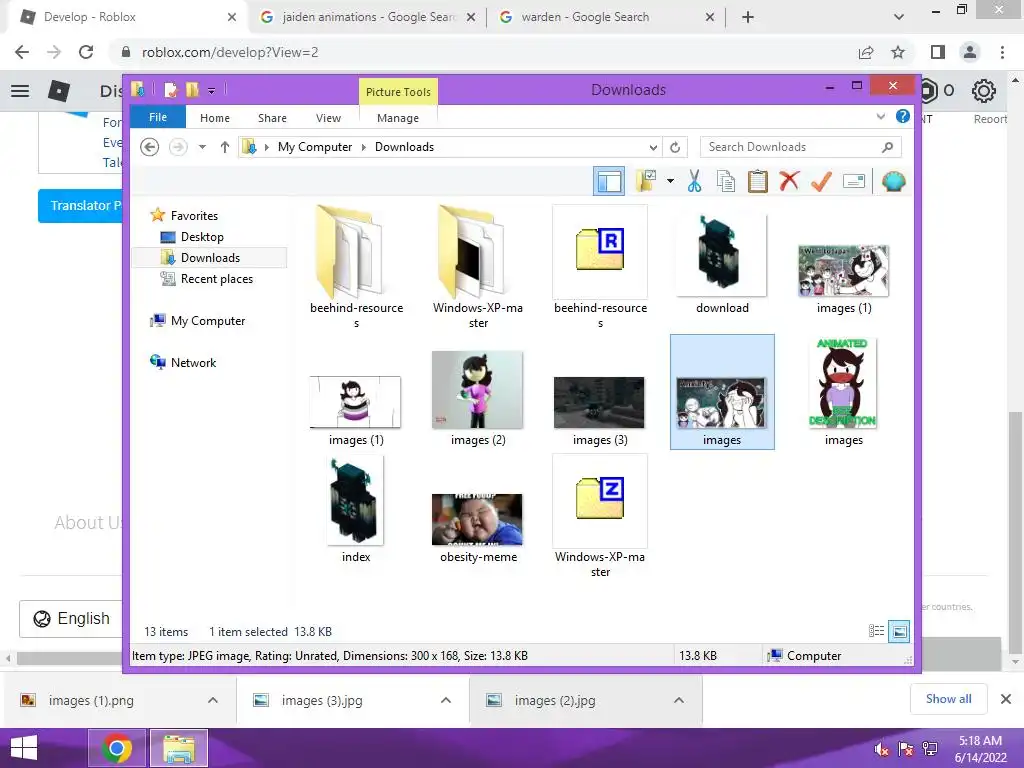Open the File ribbon tab
The image size is (1024, 768).
click(158, 118)
